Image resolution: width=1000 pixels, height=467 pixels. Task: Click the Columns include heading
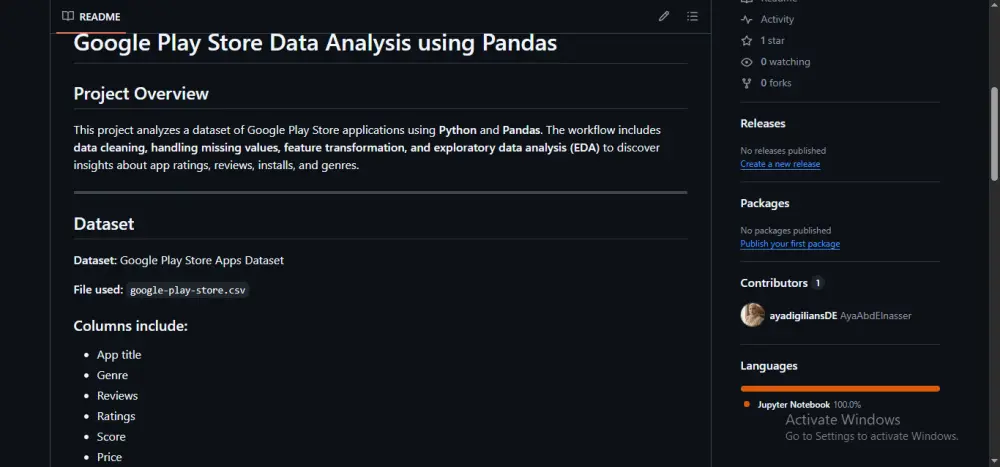[130, 326]
